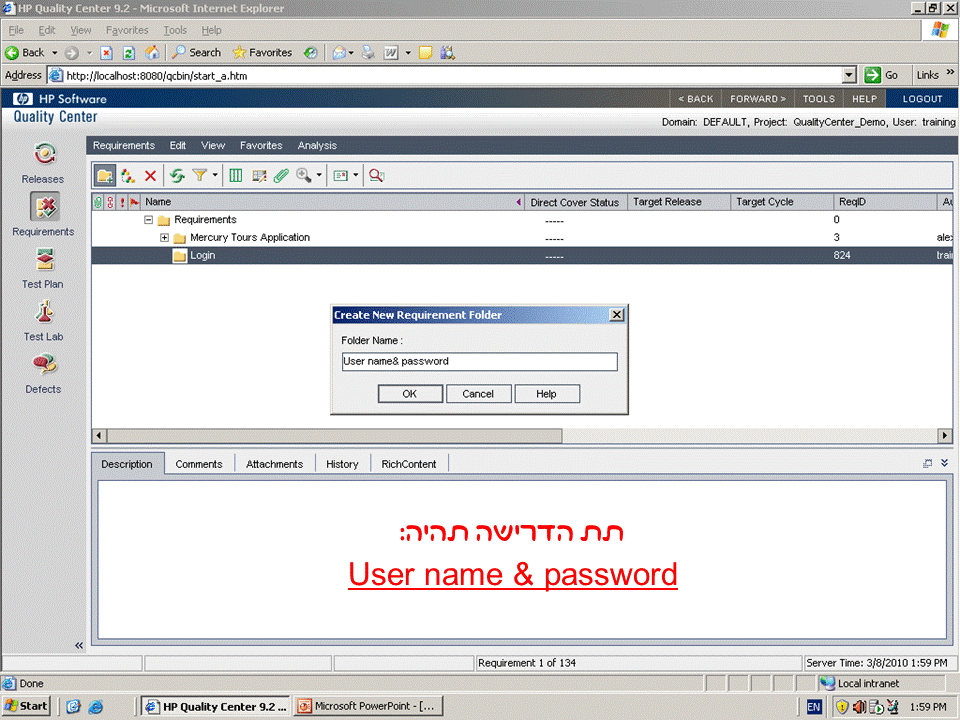
Task: Click the Filter funnel toolbar icon
Action: 199,176
